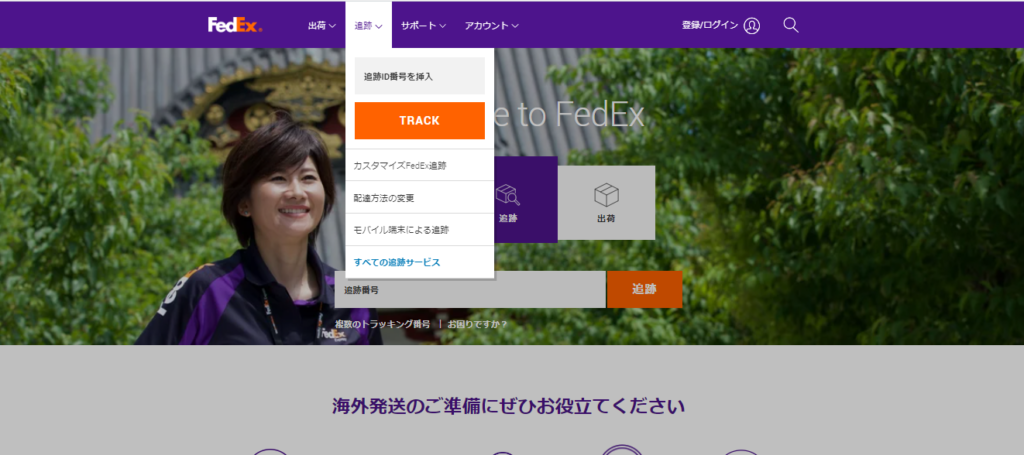Screen dimensions: 1024x455
Task: Focus the 追跡ID番号を挿入 input field
Action: pyautogui.click(x=419, y=76)
